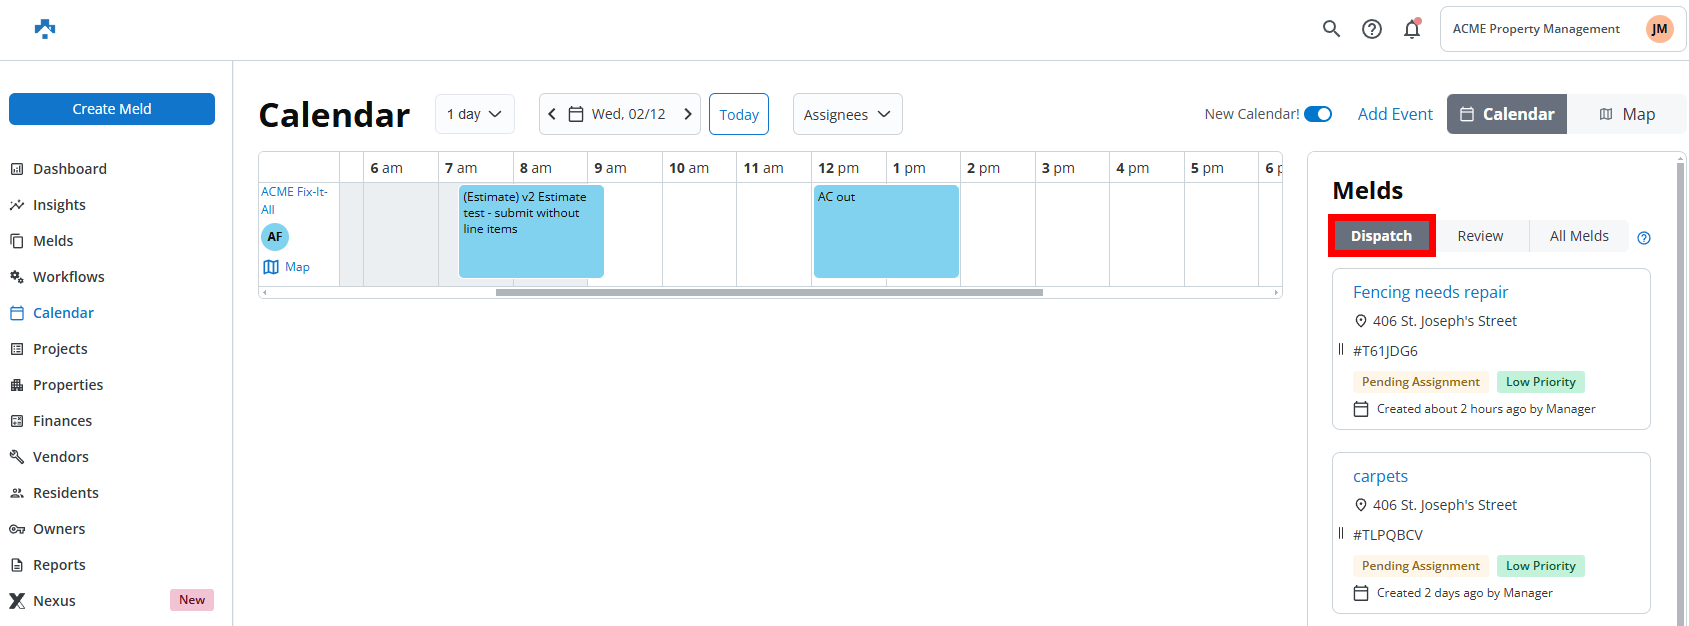
Task: Disable the New Calendar toggle
Action: click(x=1318, y=114)
